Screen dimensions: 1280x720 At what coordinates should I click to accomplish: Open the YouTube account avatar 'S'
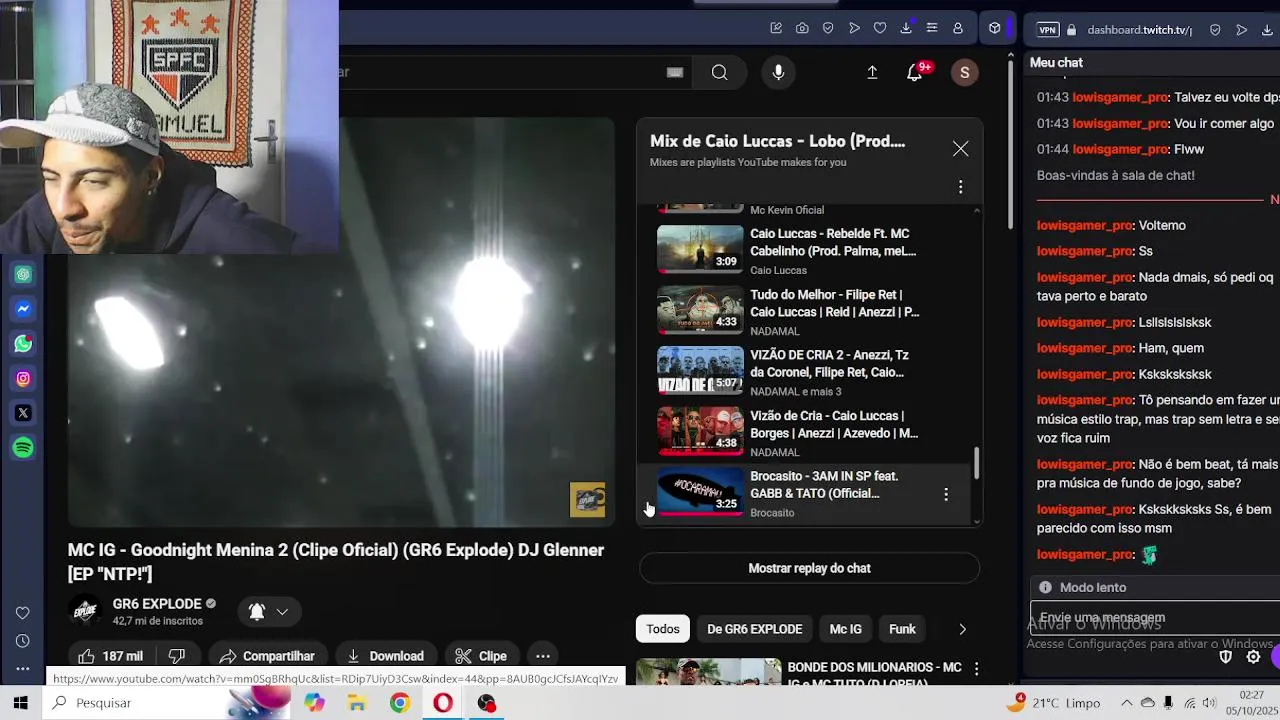click(x=964, y=72)
